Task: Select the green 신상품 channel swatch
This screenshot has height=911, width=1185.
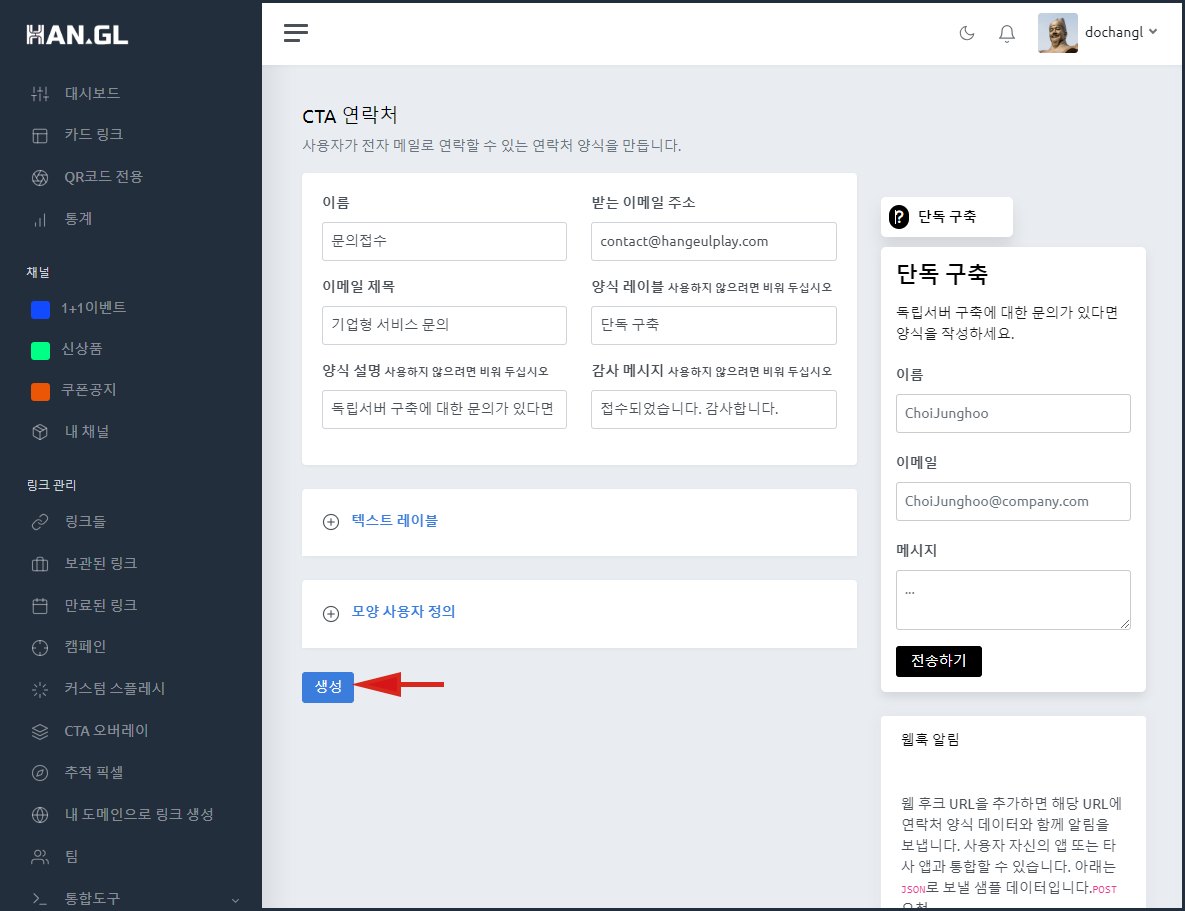Action: [x=40, y=350]
